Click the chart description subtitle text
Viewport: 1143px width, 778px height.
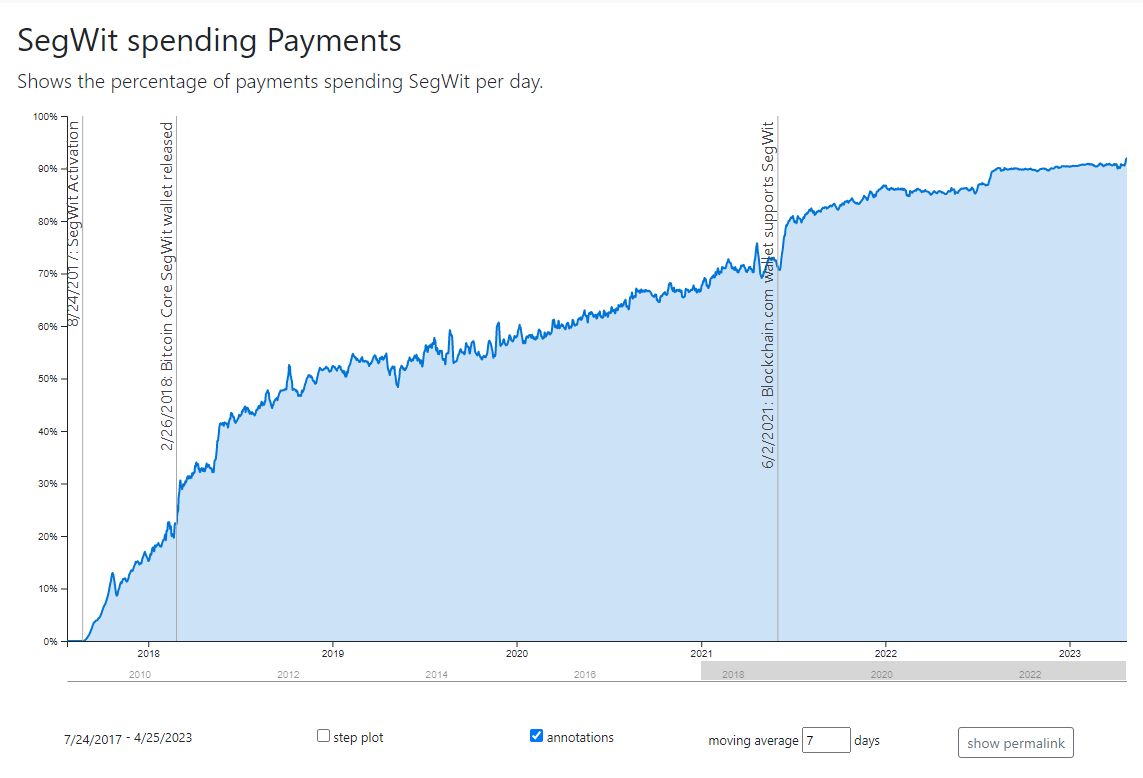click(x=280, y=82)
